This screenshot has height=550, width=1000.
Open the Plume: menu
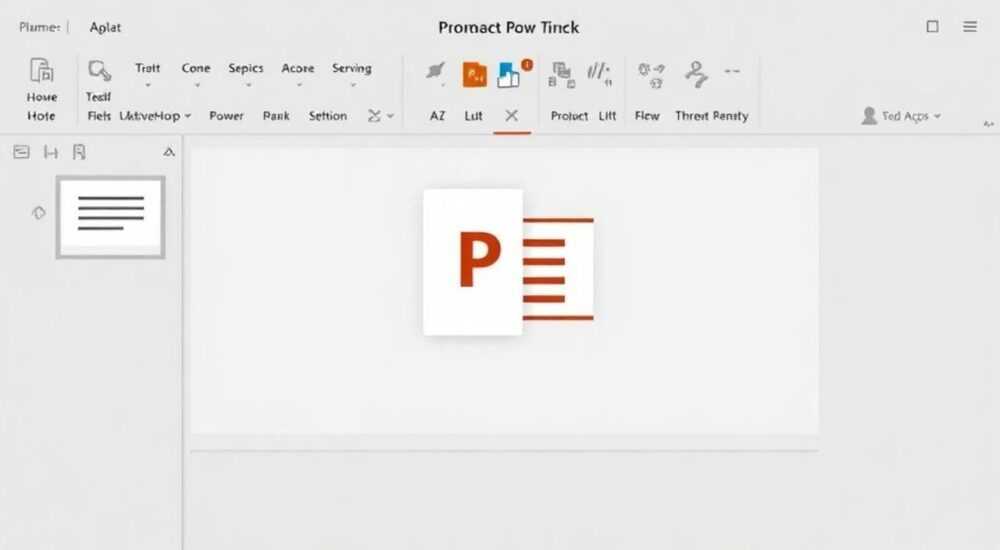pos(40,27)
